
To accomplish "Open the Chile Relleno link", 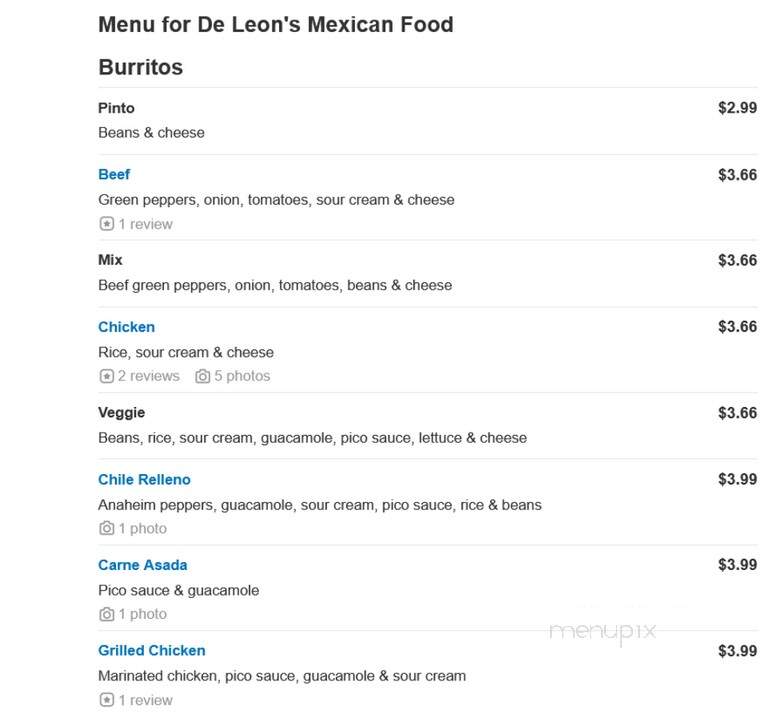I will [144, 480].
